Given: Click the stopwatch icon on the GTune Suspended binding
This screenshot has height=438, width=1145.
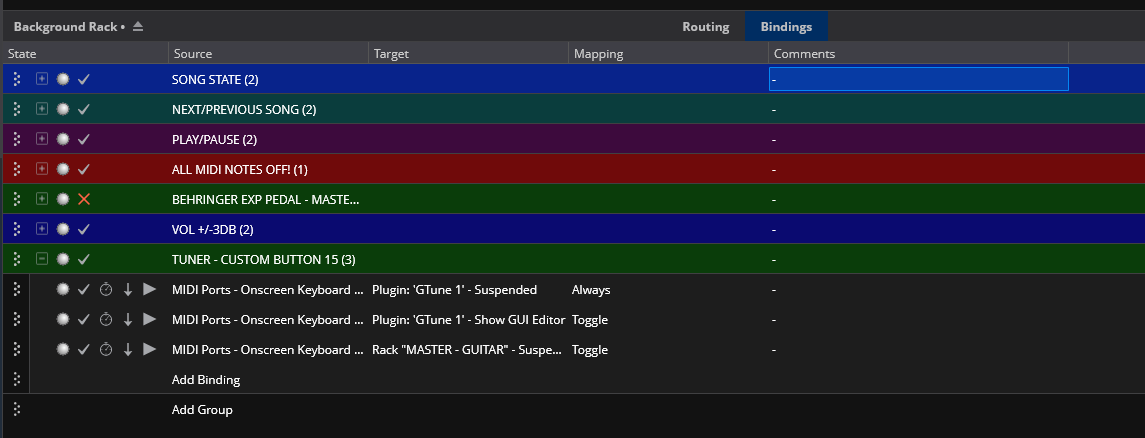Looking at the screenshot, I should (x=106, y=290).
